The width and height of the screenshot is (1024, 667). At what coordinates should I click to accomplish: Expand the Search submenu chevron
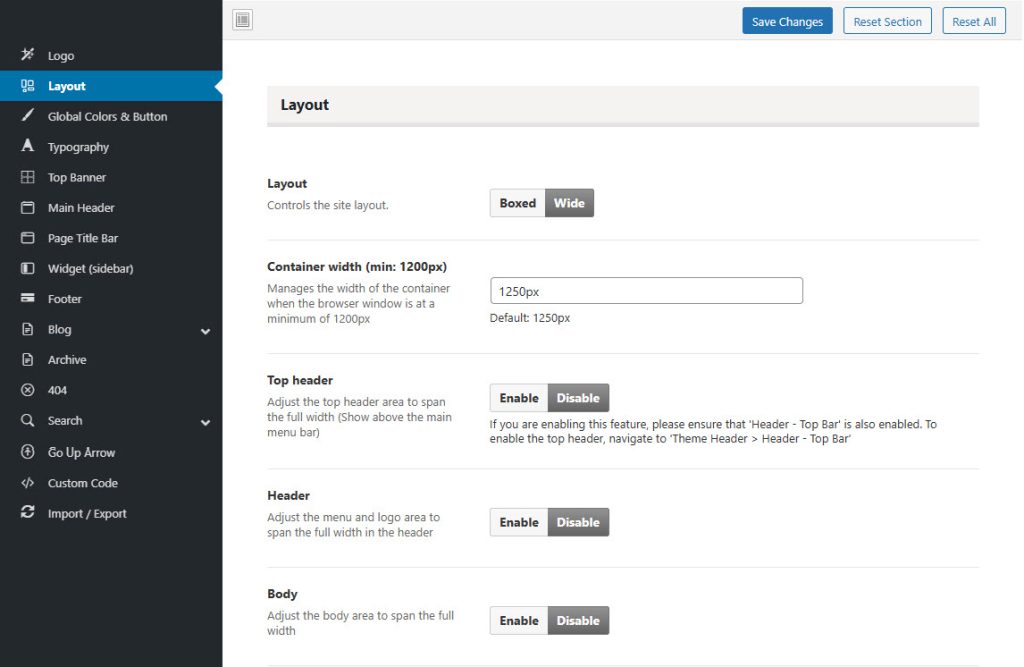click(205, 422)
